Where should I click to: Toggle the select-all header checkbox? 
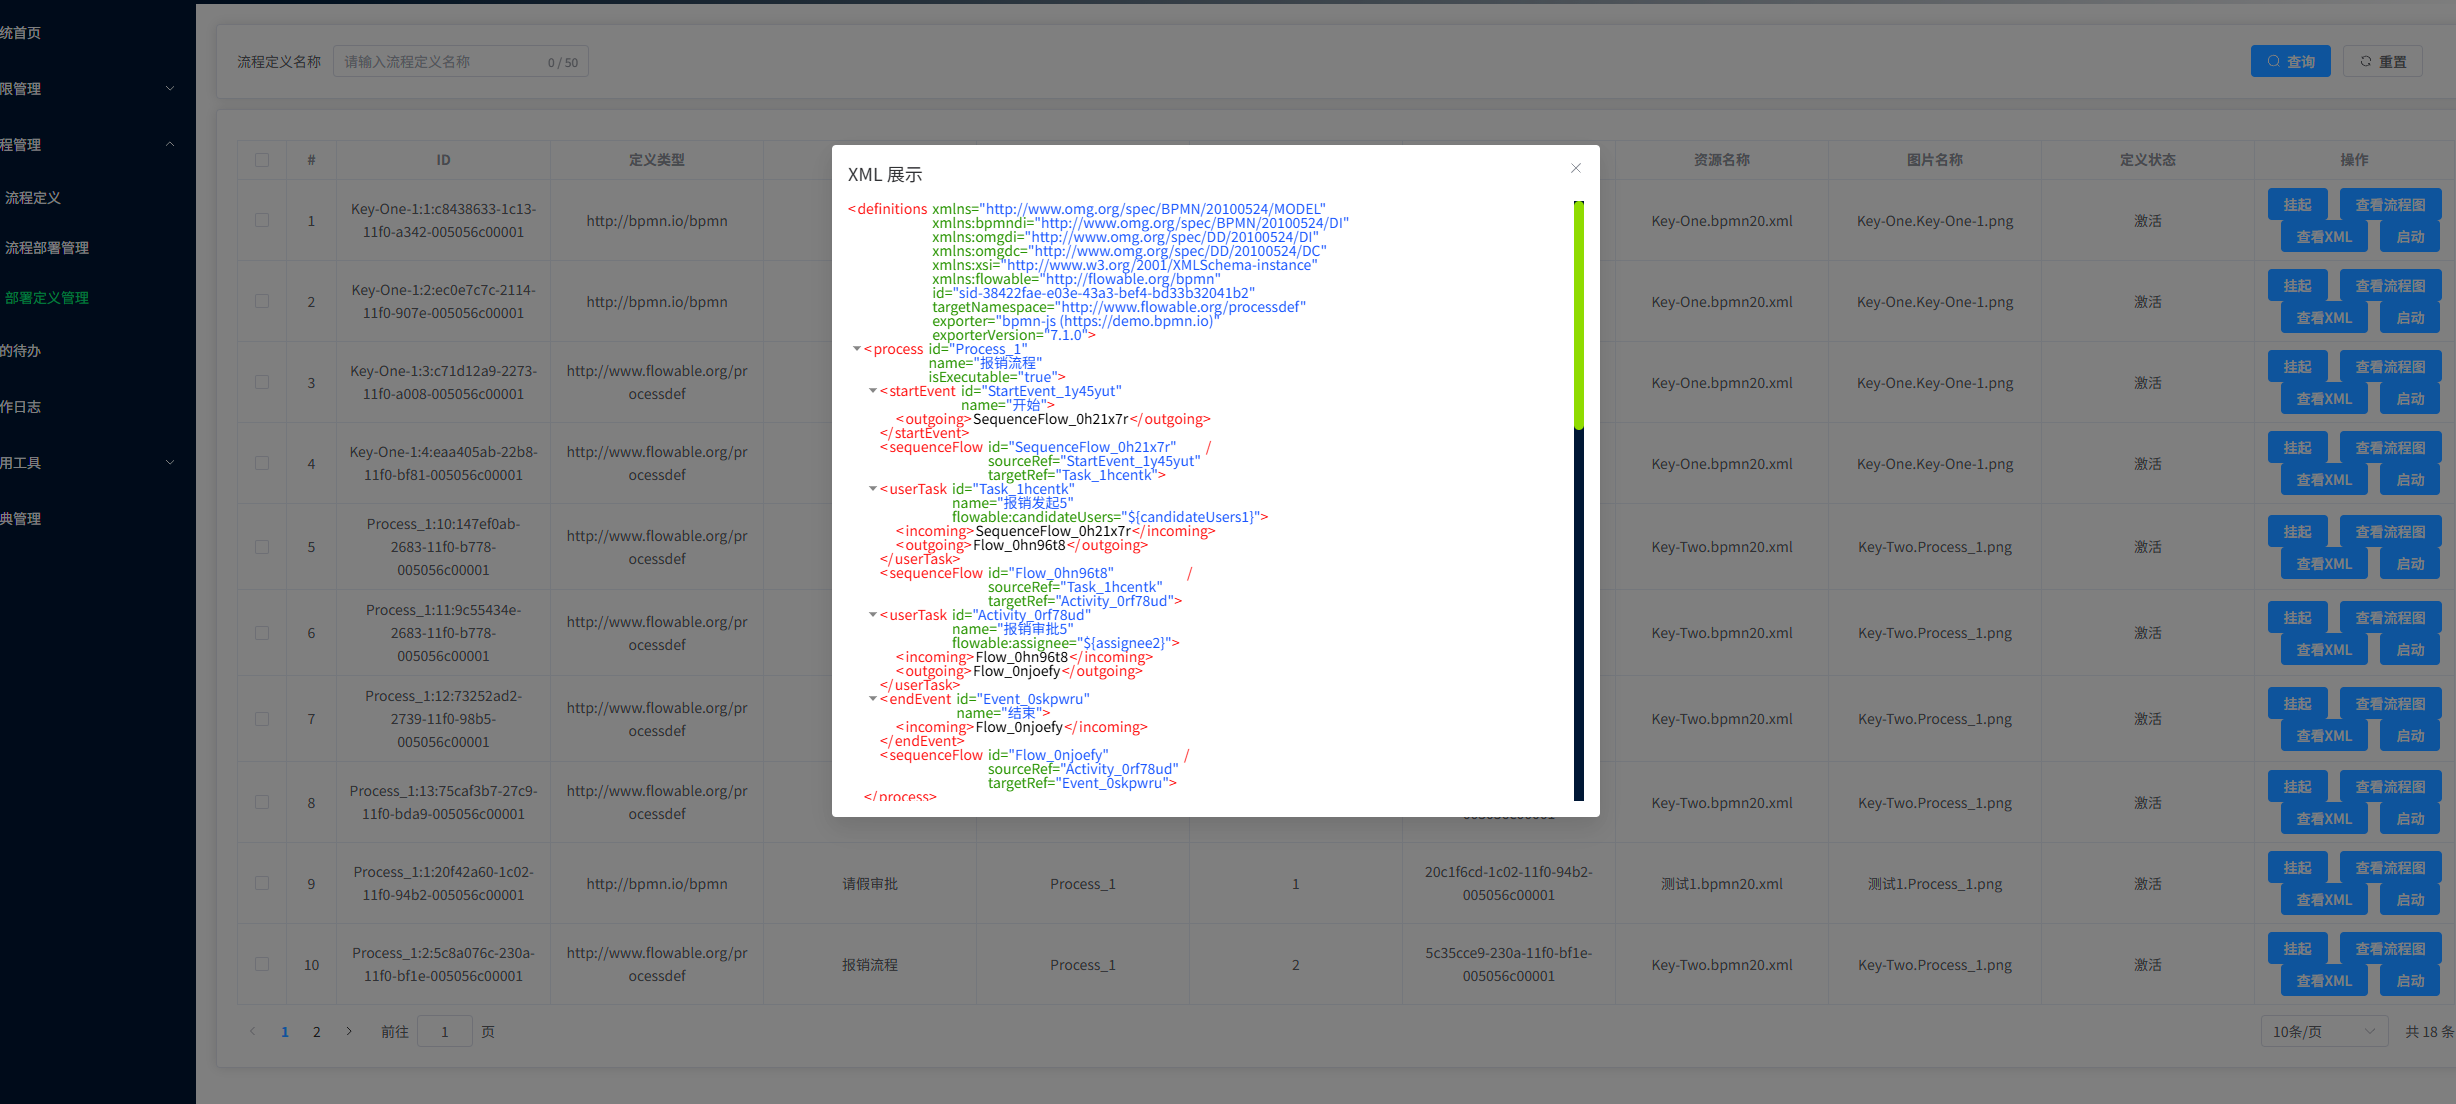pyautogui.click(x=262, y=160)
